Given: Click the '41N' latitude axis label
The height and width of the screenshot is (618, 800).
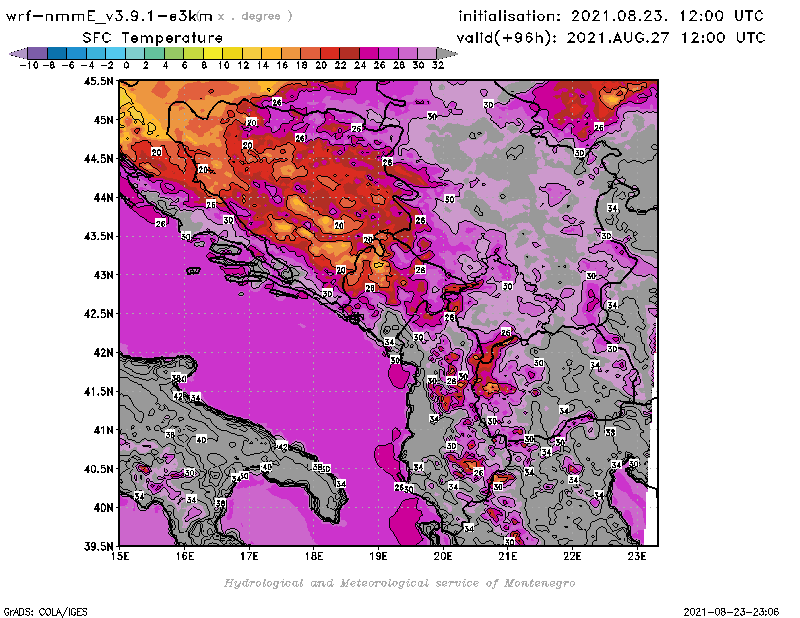Looking at the screenshot, I should click(x=103, y=430).
